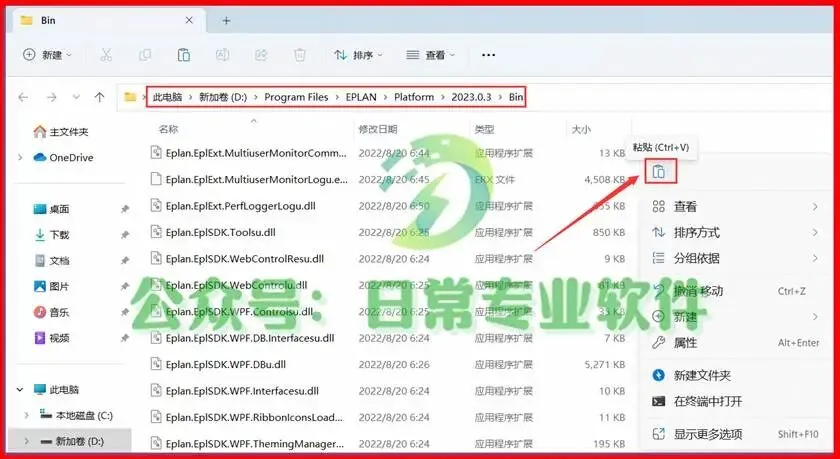The height and width of the screenshot is (459, 840).
Task: Open 文档 in quick access
Action: (x=51, y=261)
